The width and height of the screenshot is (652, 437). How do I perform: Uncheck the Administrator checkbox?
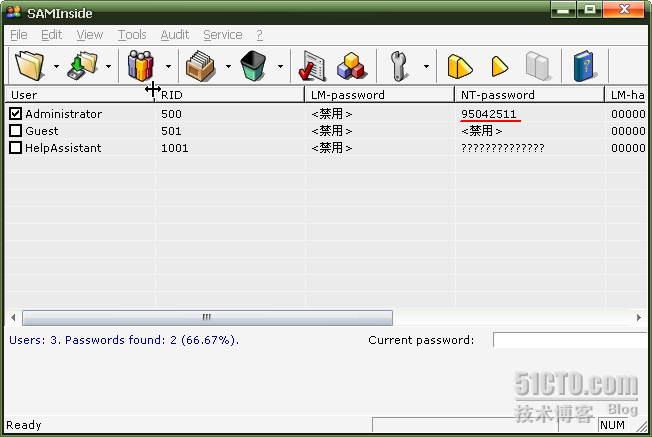click(15, 114)
